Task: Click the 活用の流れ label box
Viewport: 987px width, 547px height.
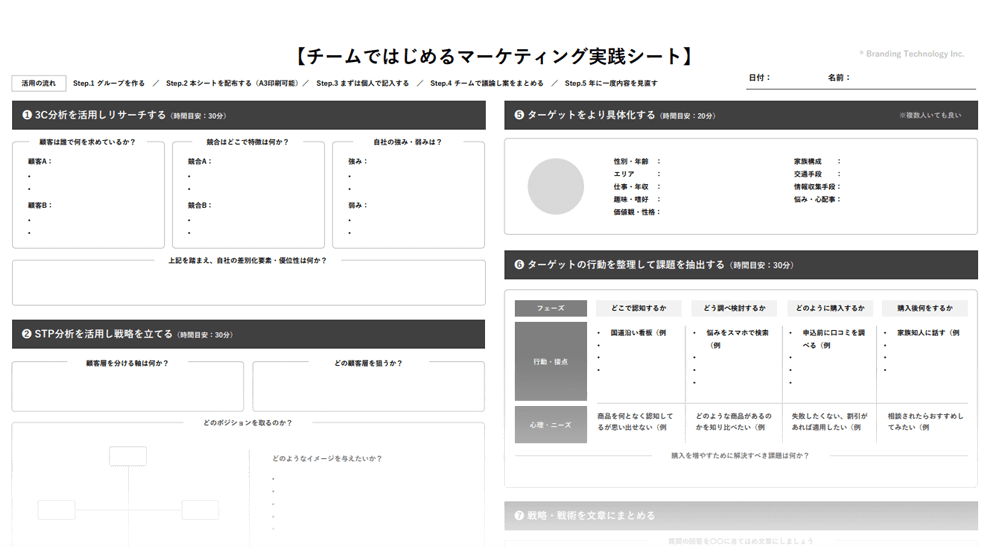Action: coord(40,83)
